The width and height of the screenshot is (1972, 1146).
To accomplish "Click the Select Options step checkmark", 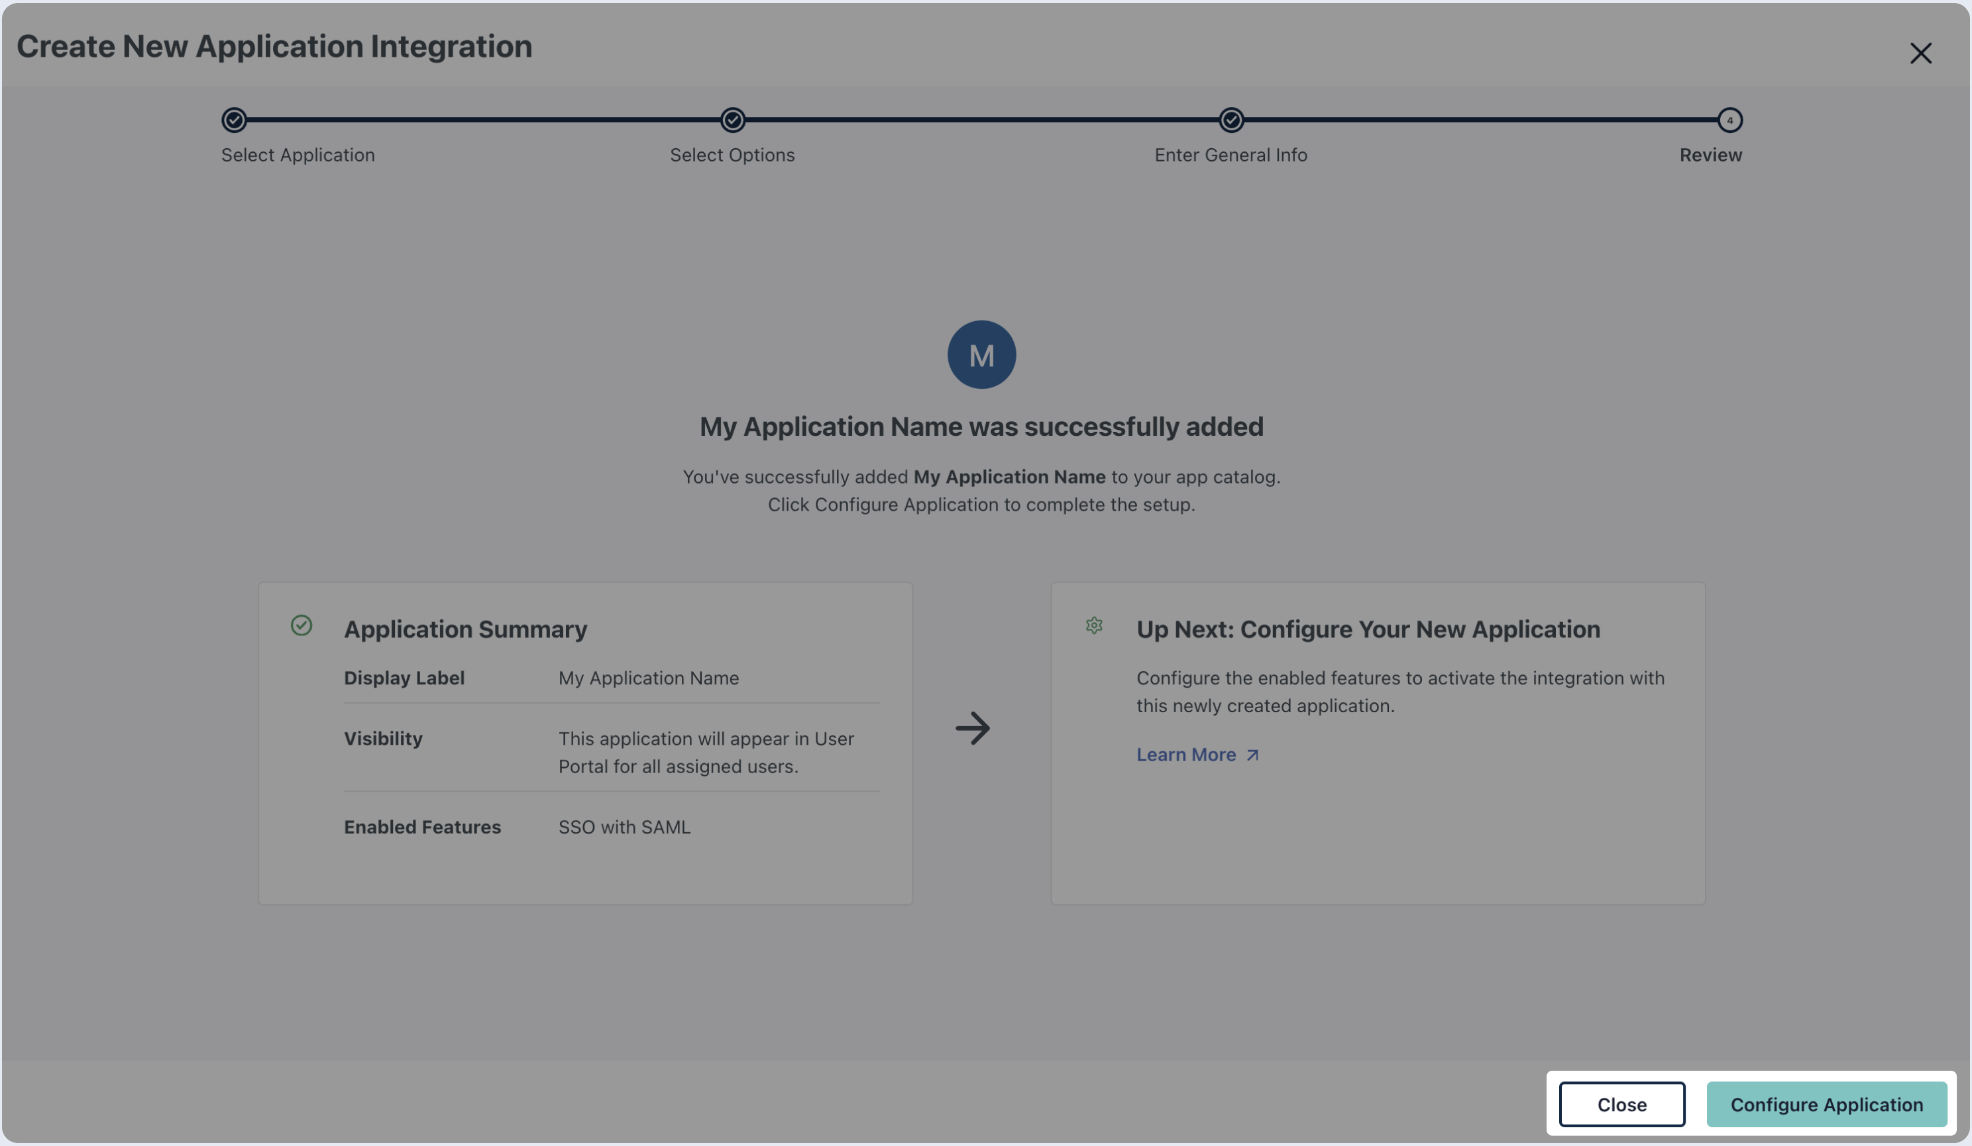I will 733,120.
